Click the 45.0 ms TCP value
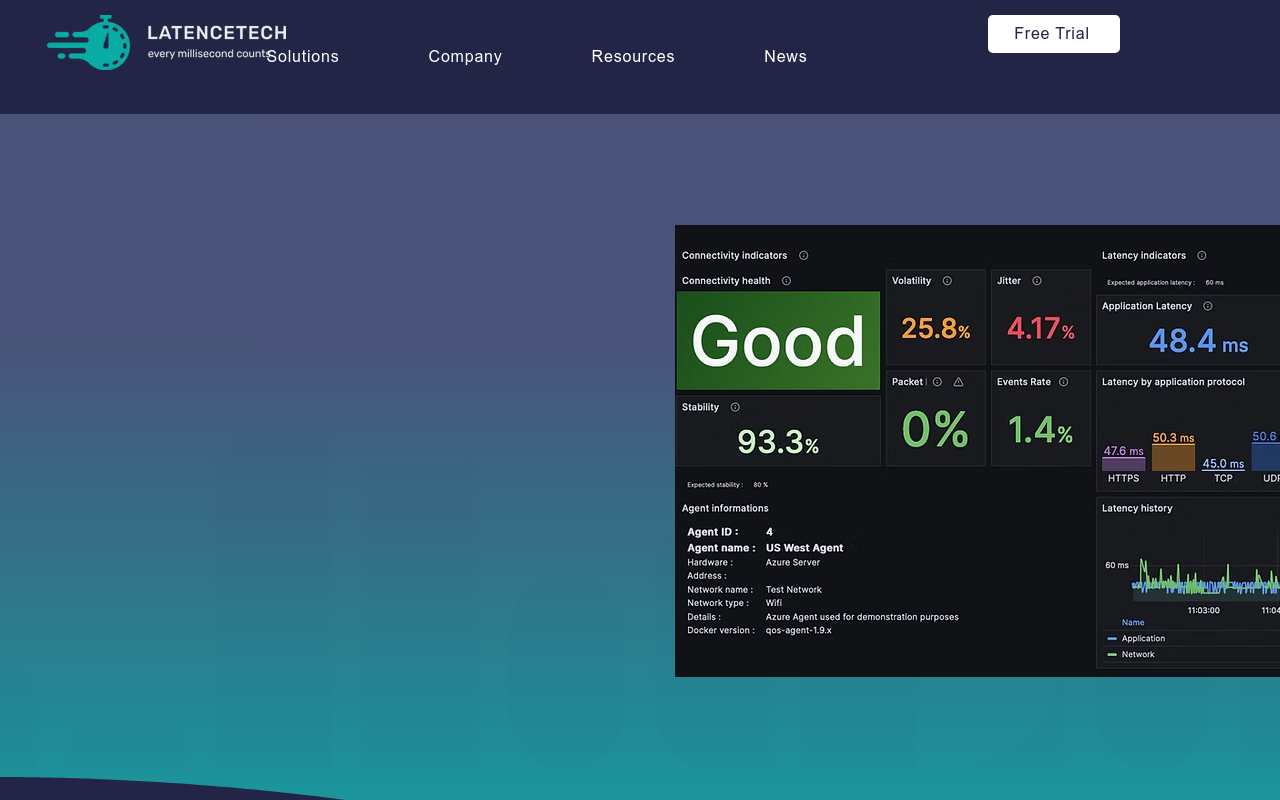 1223,463
